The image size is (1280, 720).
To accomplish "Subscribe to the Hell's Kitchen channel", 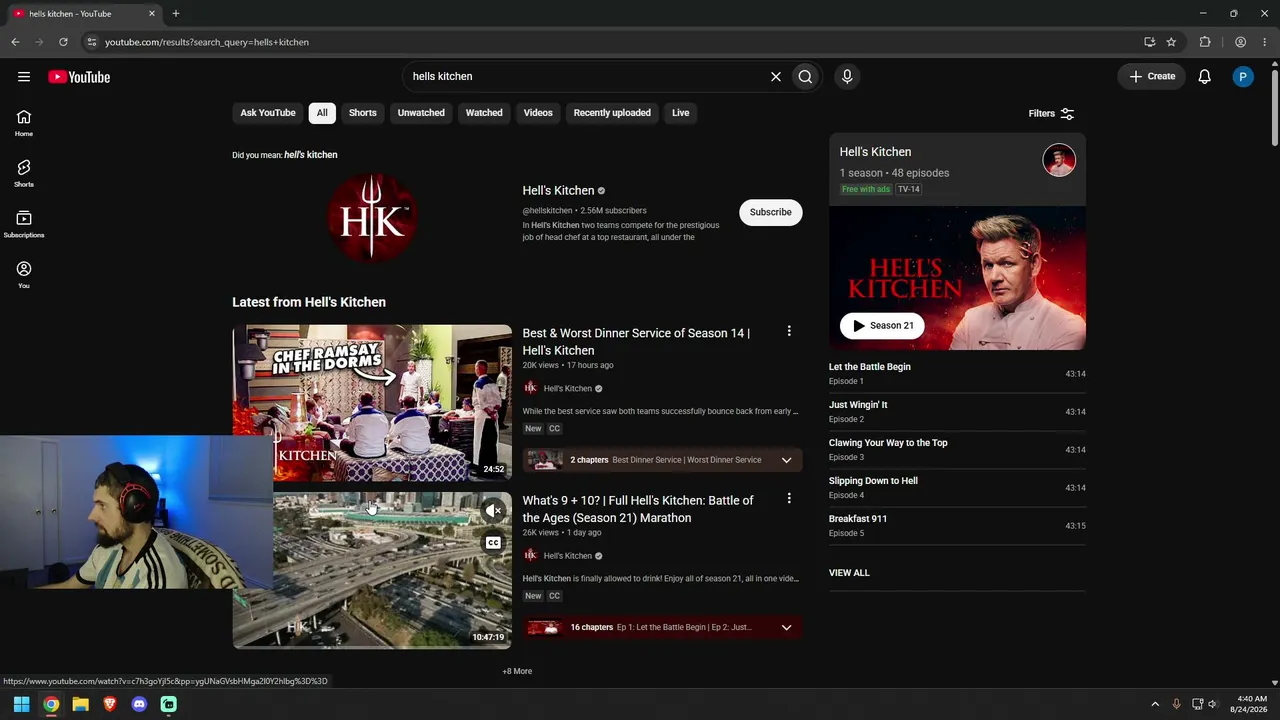I will click(x=771, y=212).
